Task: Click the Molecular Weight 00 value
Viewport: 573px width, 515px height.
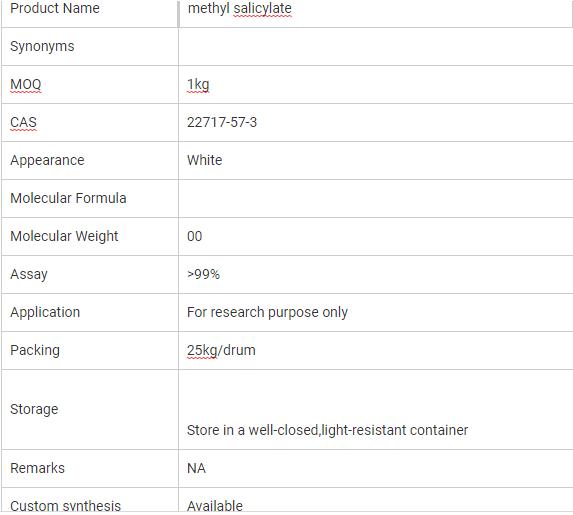Action: pos(194,236)
